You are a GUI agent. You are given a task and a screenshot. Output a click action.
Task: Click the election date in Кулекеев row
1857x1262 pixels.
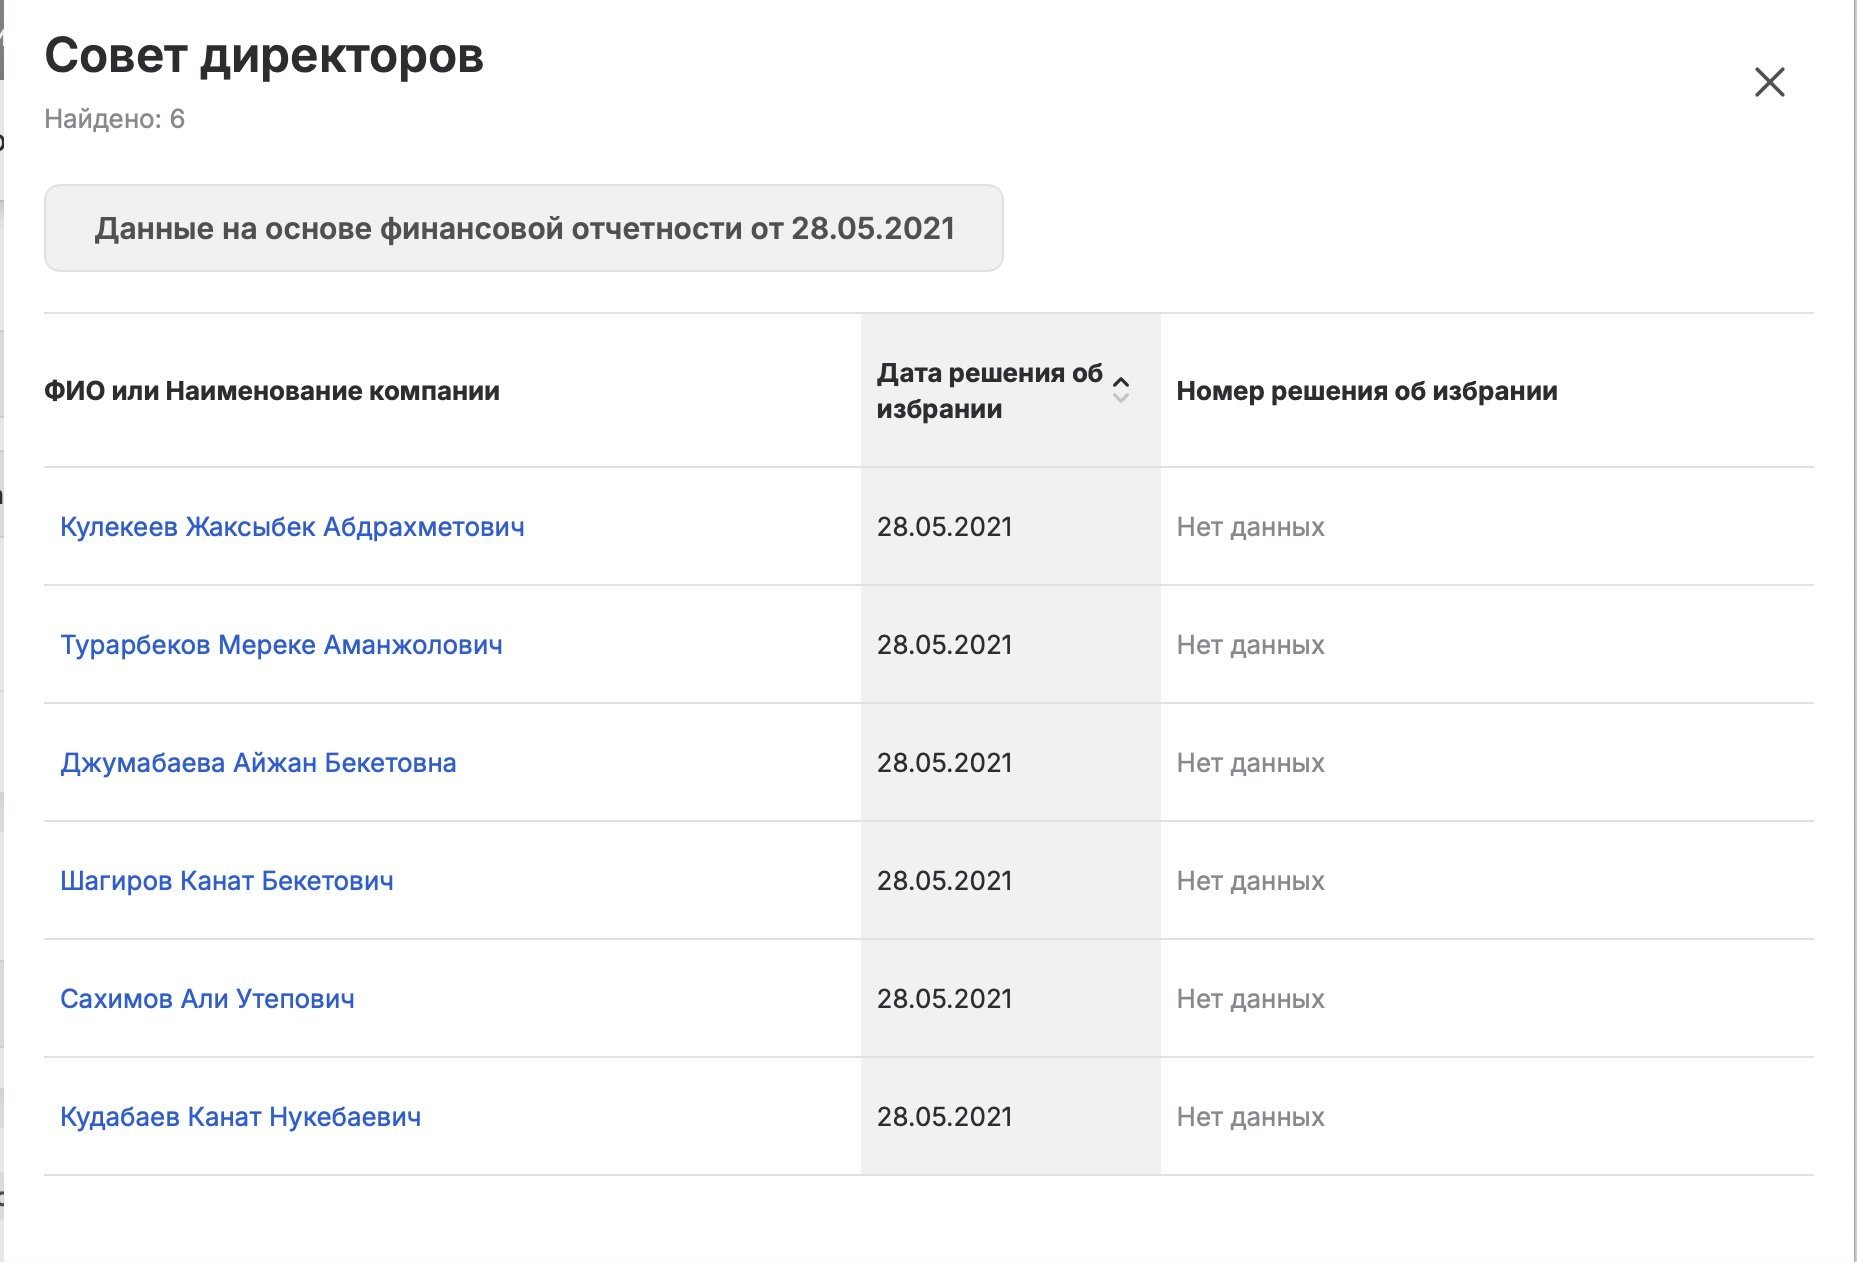(944, 527)
